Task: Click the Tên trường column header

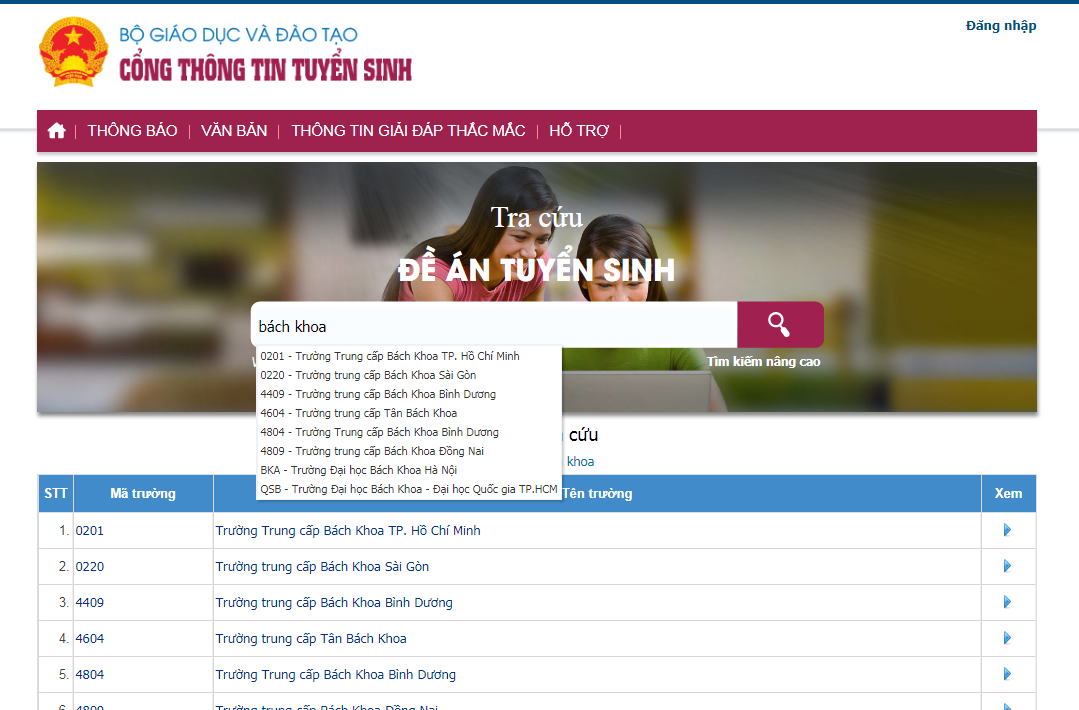Action: (x=597, y=493)
